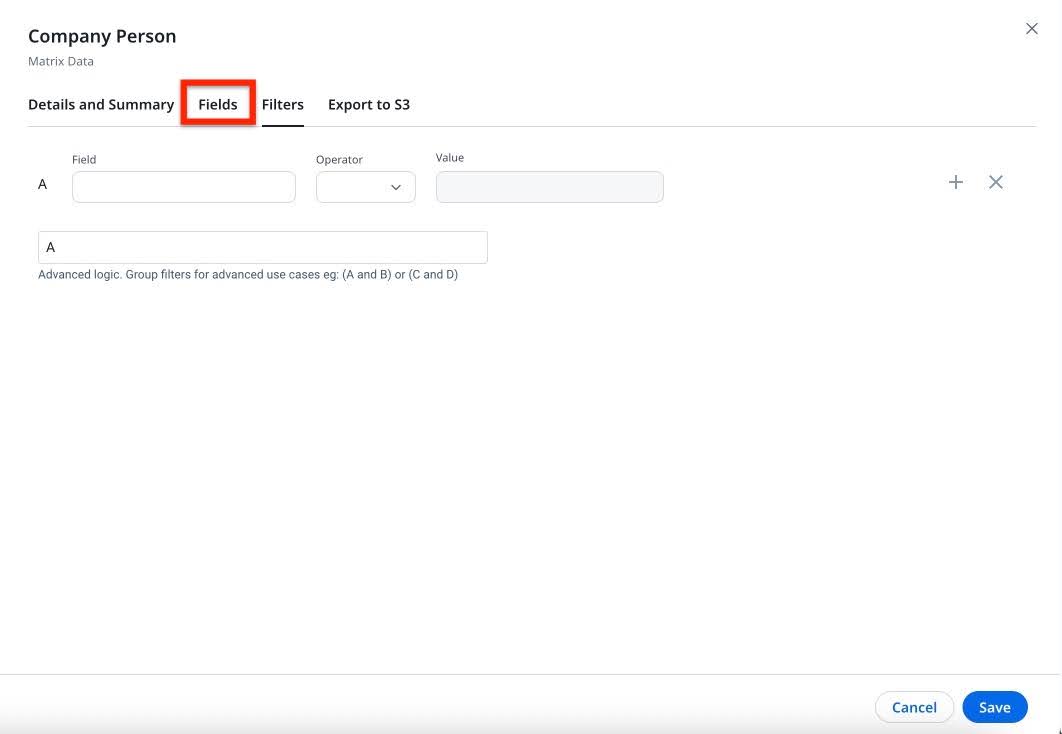
Task: Click the Field label
Action: (84, 160)
